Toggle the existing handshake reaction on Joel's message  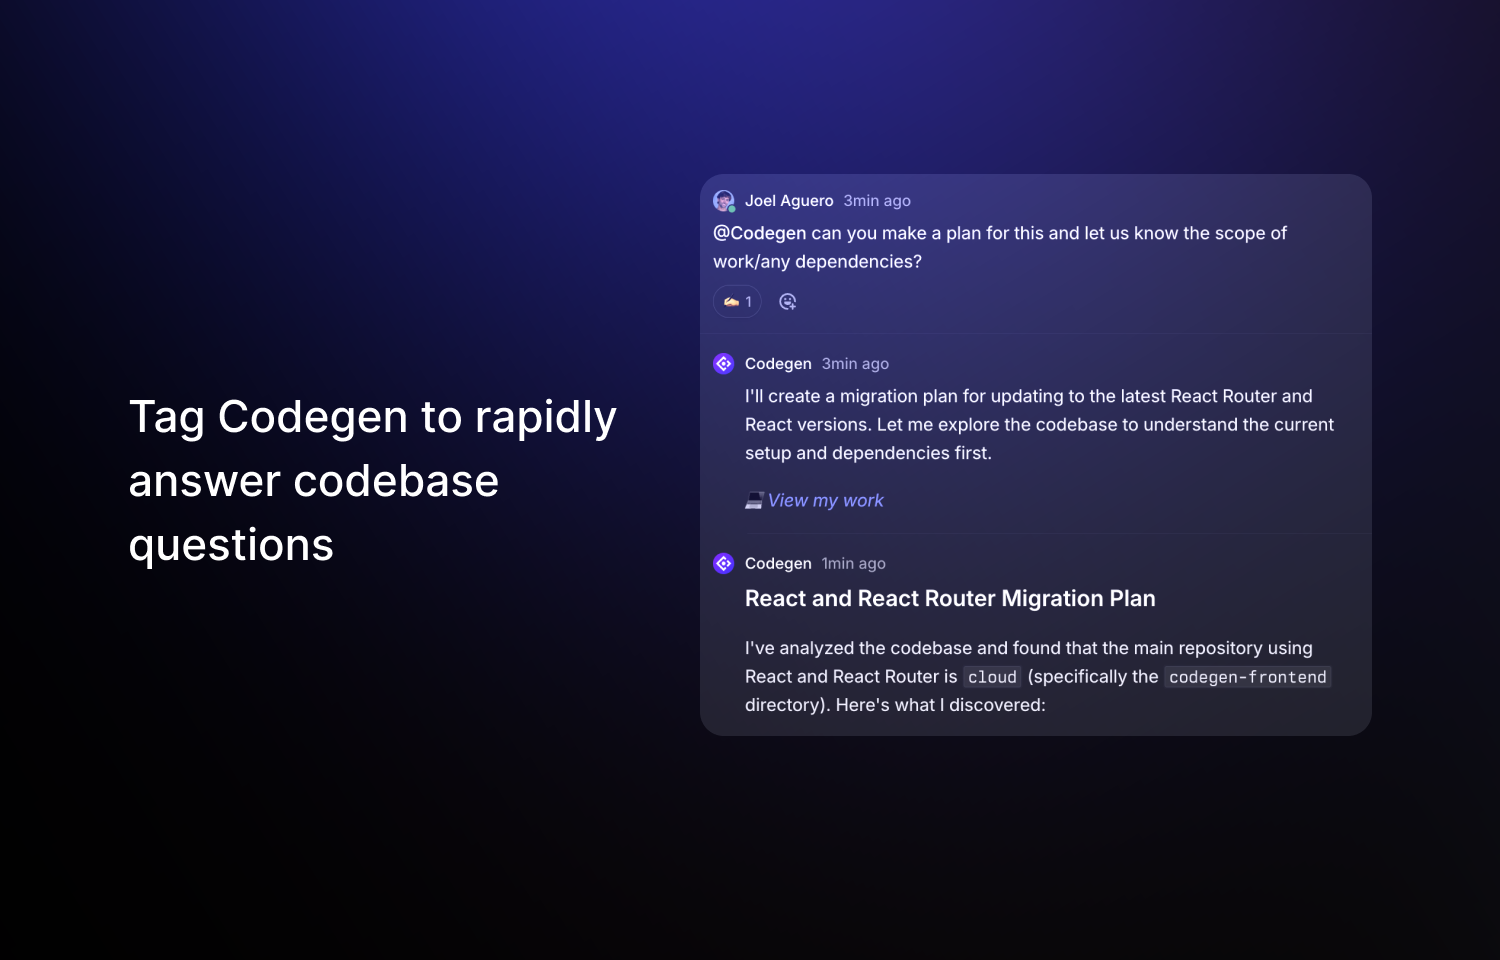[736, 301]
